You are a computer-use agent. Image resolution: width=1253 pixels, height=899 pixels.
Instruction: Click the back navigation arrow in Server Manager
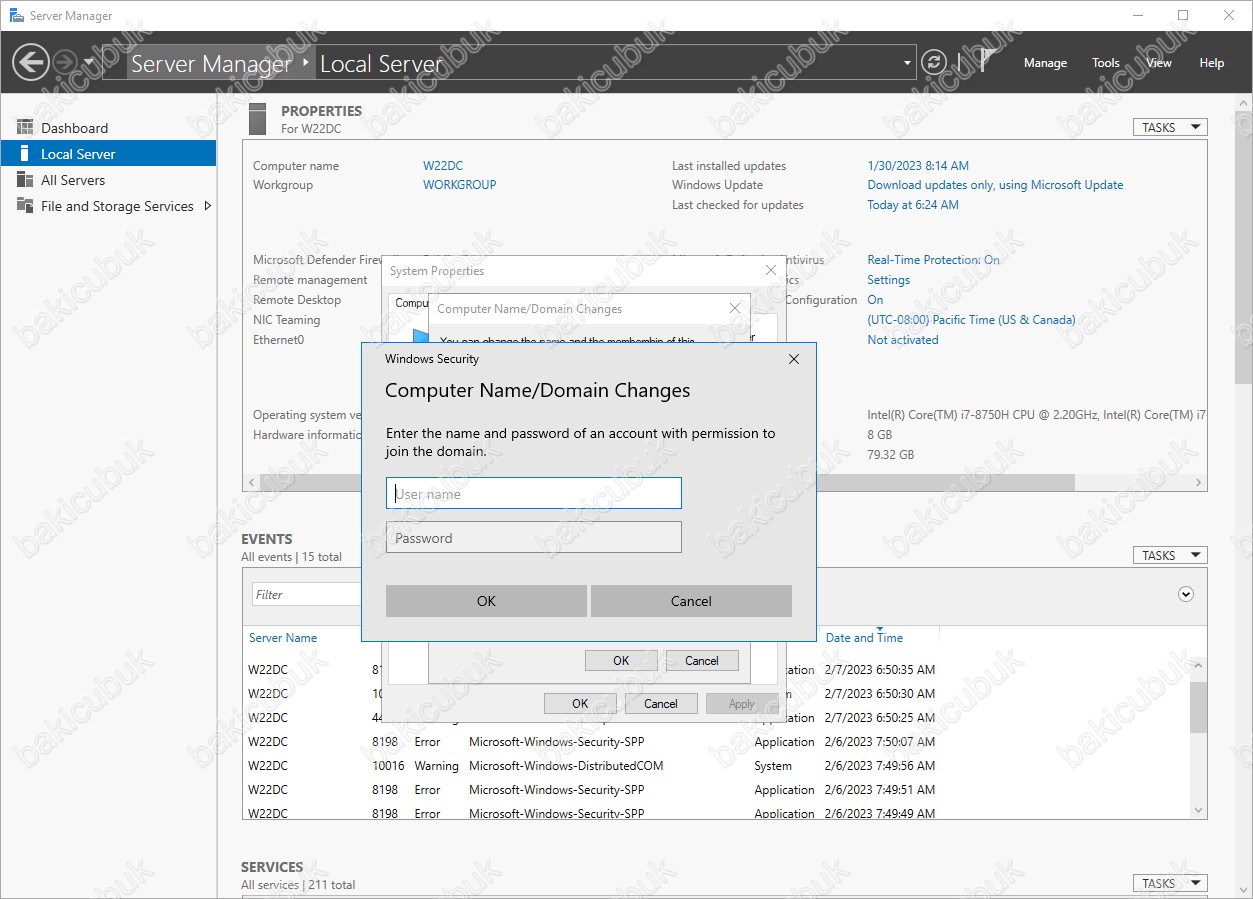[x=30, y=62]
